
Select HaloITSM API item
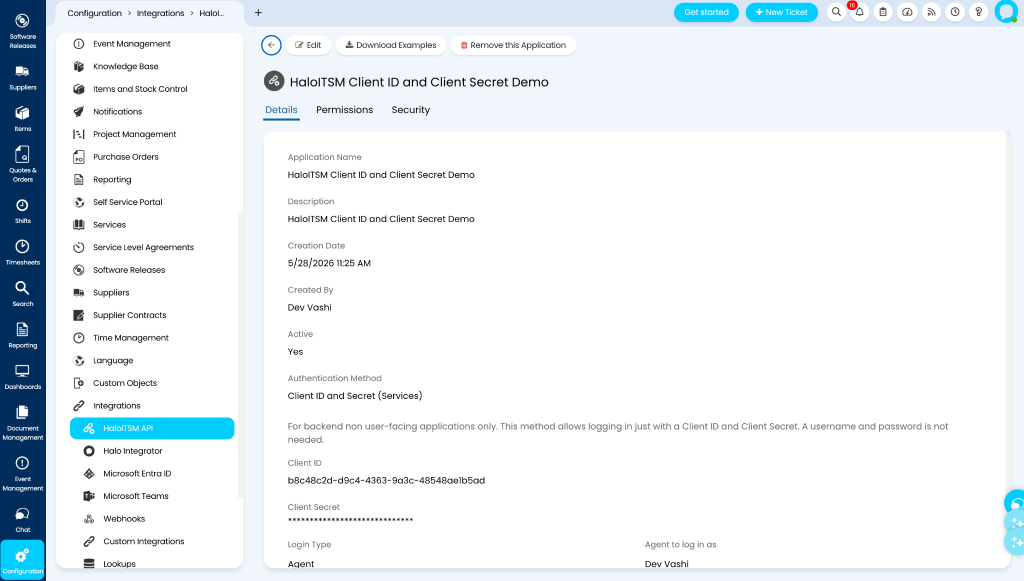(x=152, y=428)
